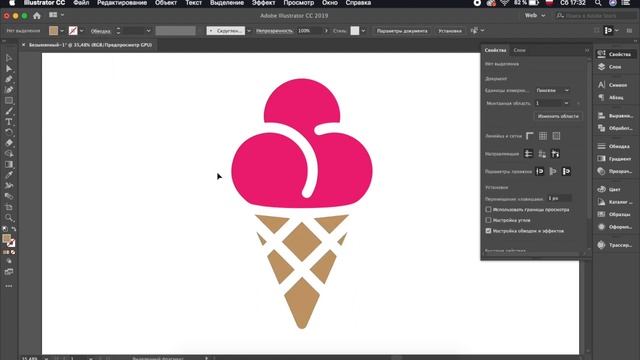This screenshot has width=640, height=360.
Task: Select the Rotate tool
Action: tap(9, 132)
